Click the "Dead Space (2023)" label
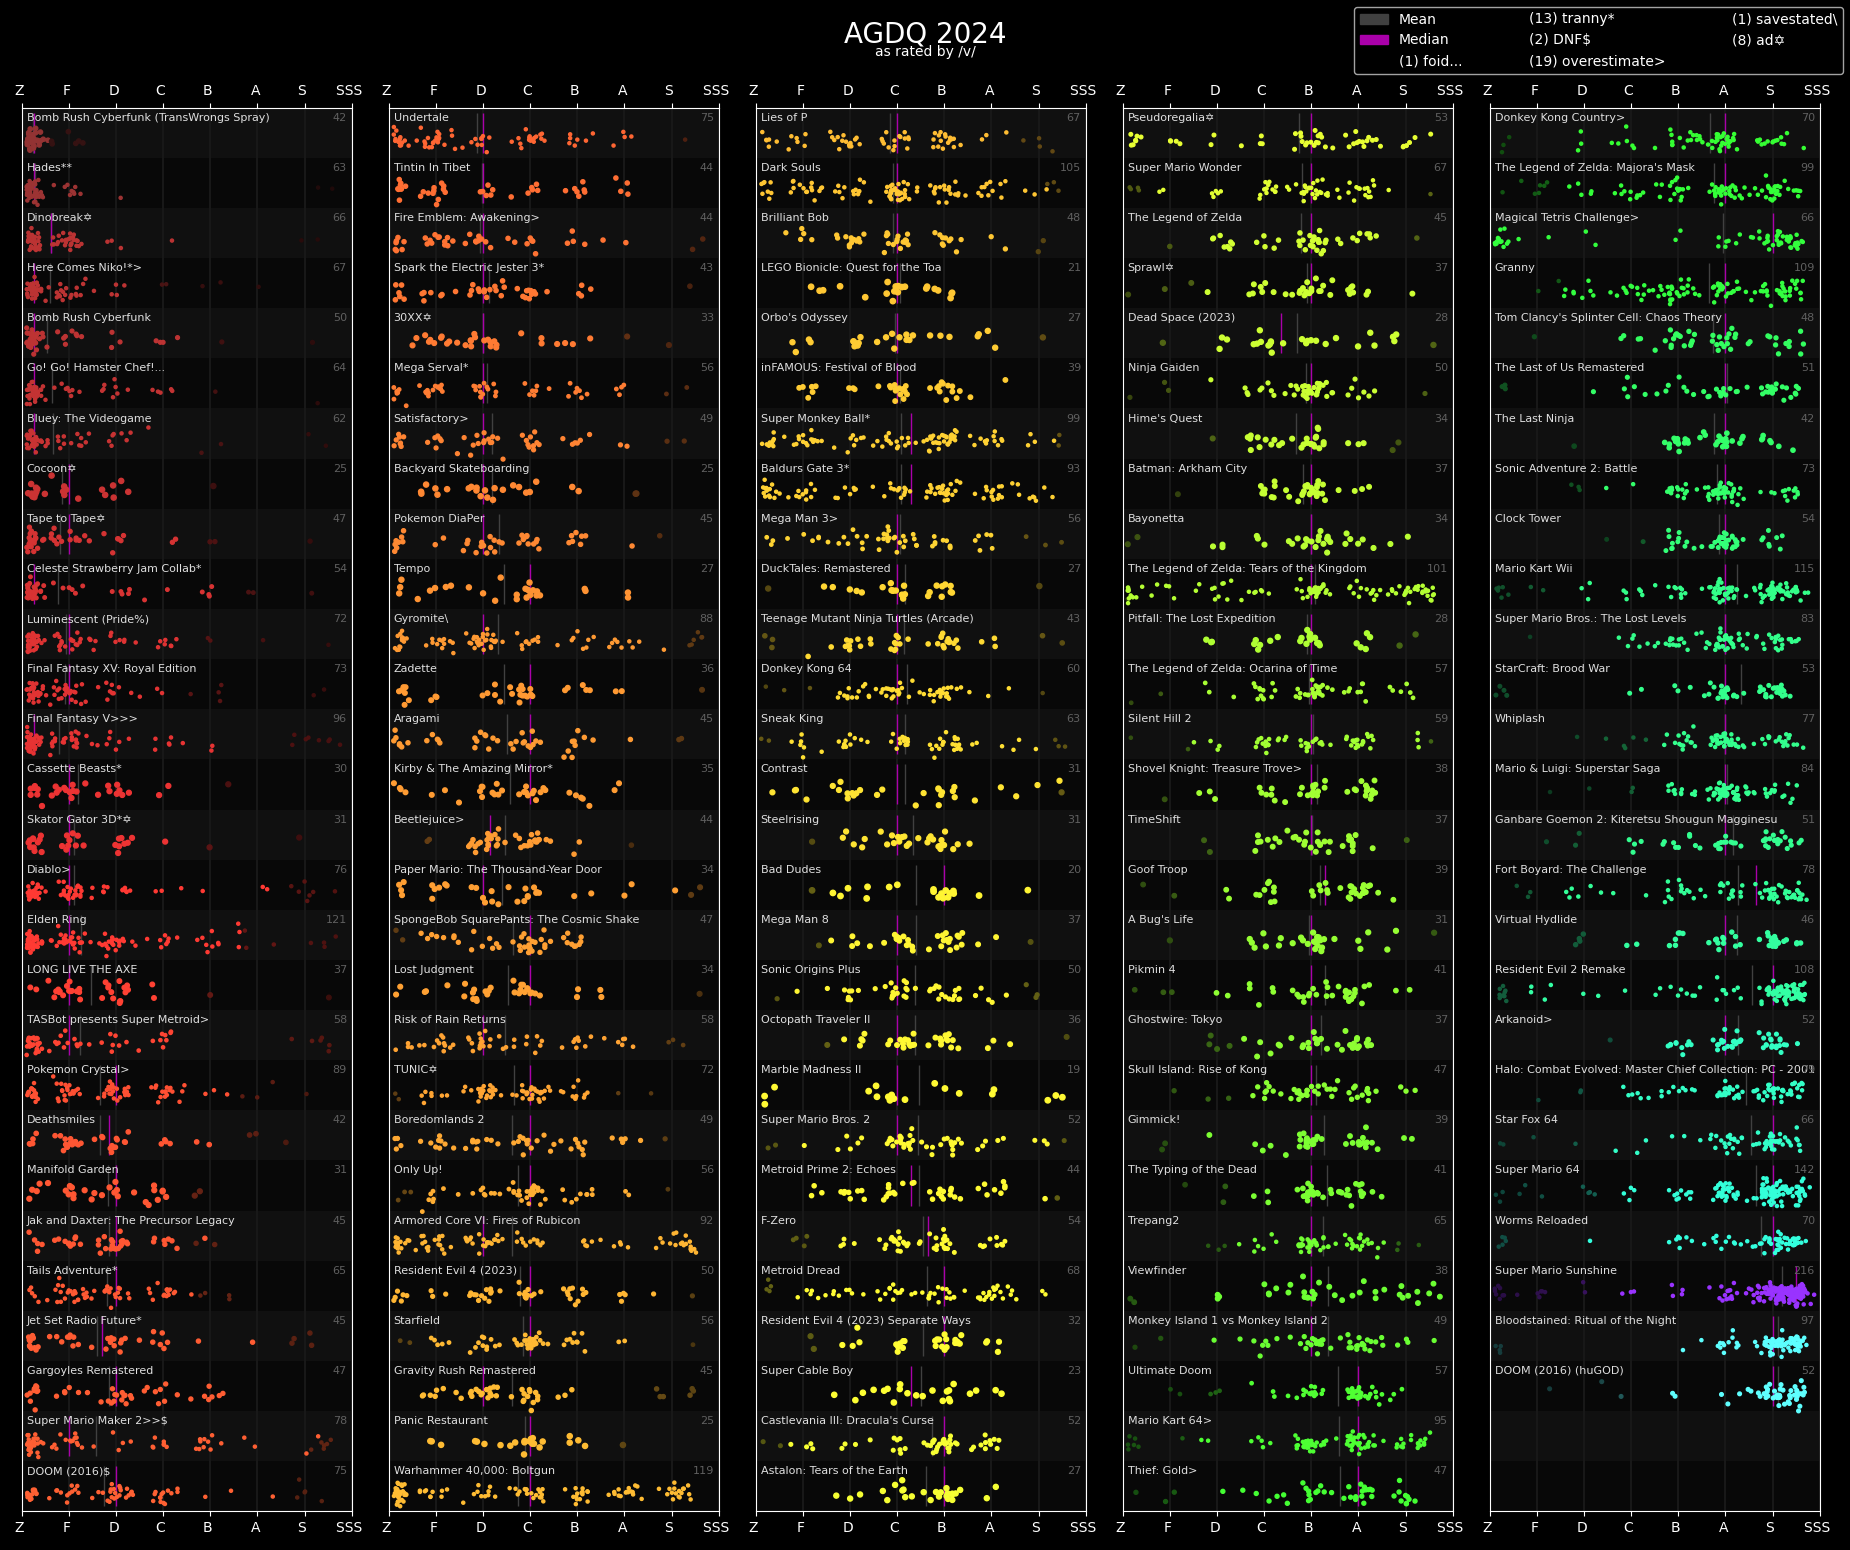The height and width of the screenshot is (1550, 1850). [x=1181, y=318]
